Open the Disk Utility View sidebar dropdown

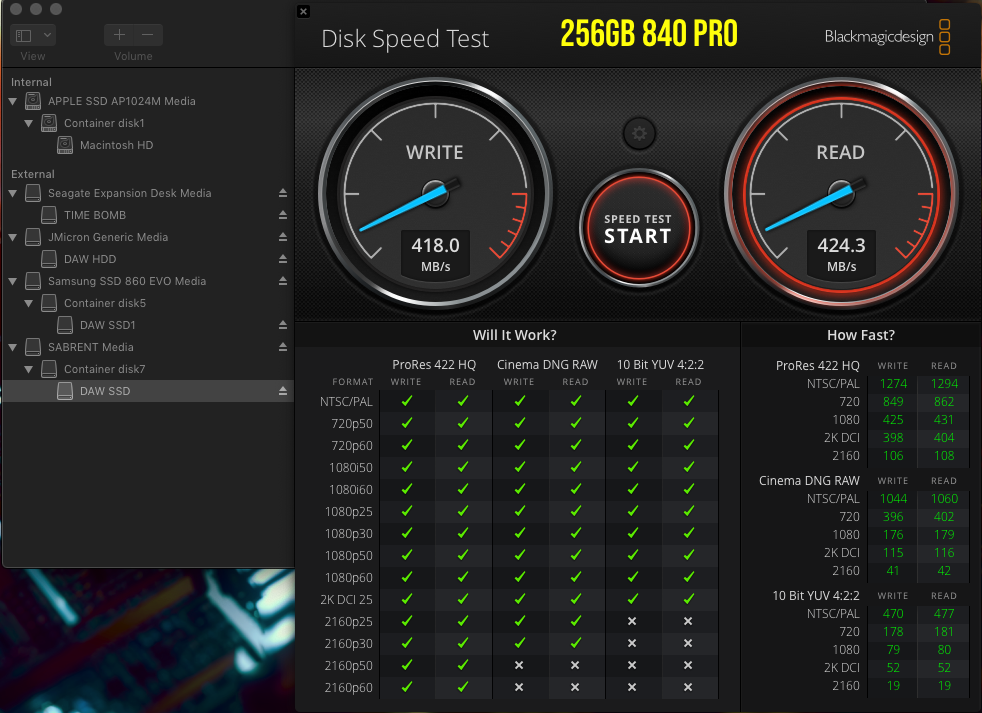tap(33, 35)
